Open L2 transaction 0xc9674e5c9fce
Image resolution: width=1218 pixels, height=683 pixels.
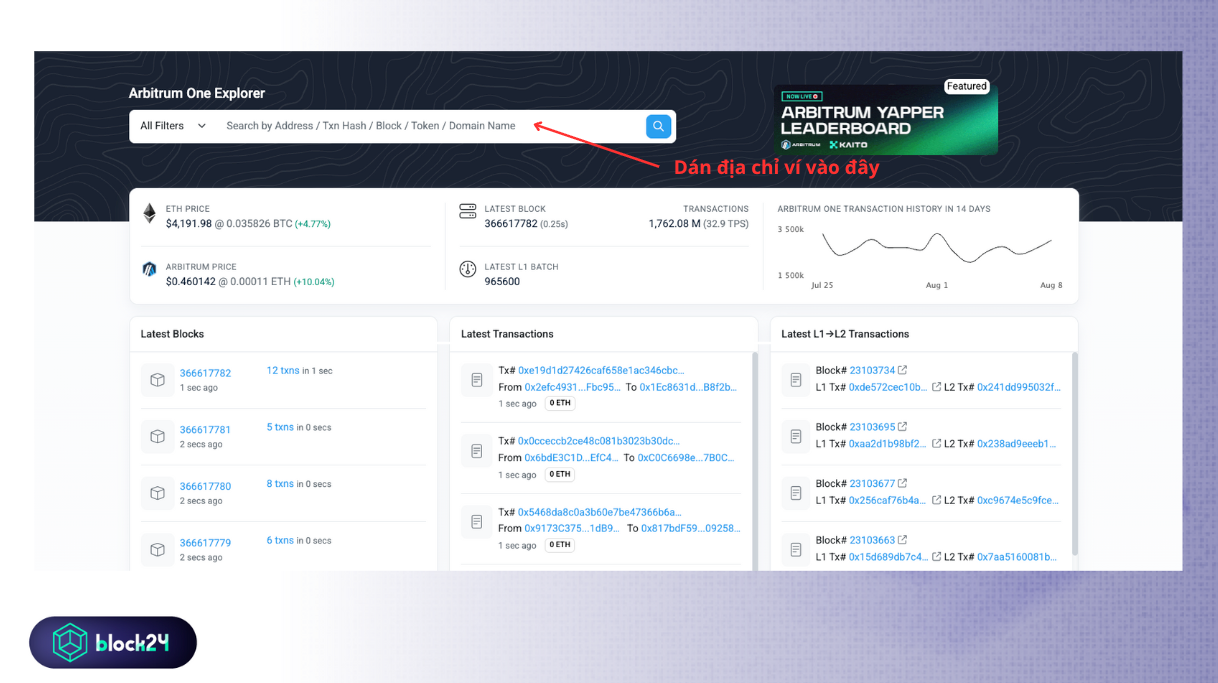click(x=1018, y=500)
